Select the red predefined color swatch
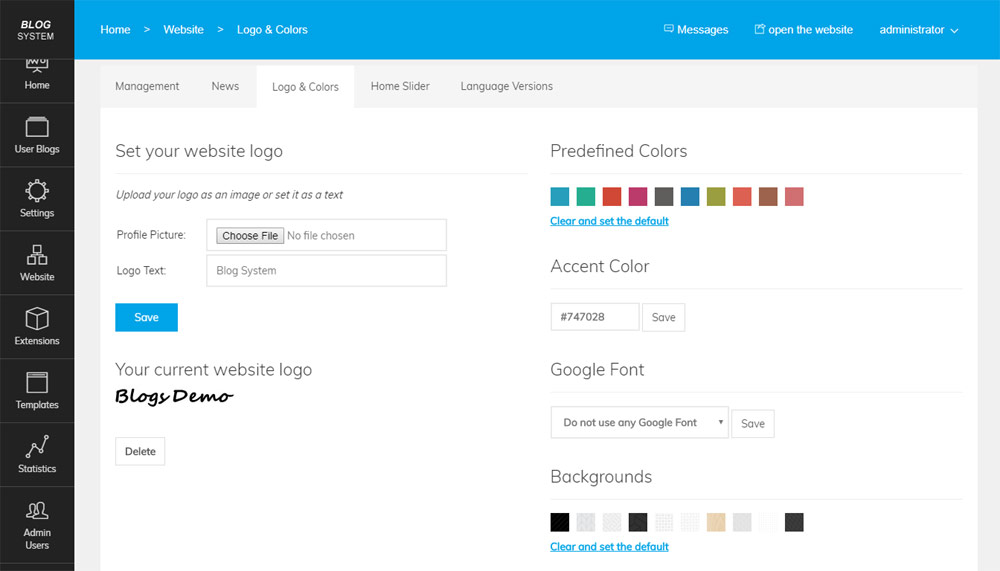 click(612, 196)
